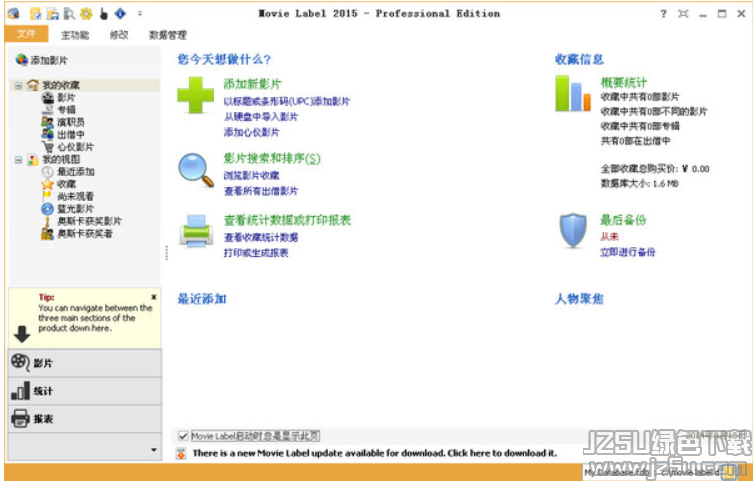Click the 收藏中共有0部影片 statistic text
Viewport: 753px width, 481px height.
click(x=640, y=96)
